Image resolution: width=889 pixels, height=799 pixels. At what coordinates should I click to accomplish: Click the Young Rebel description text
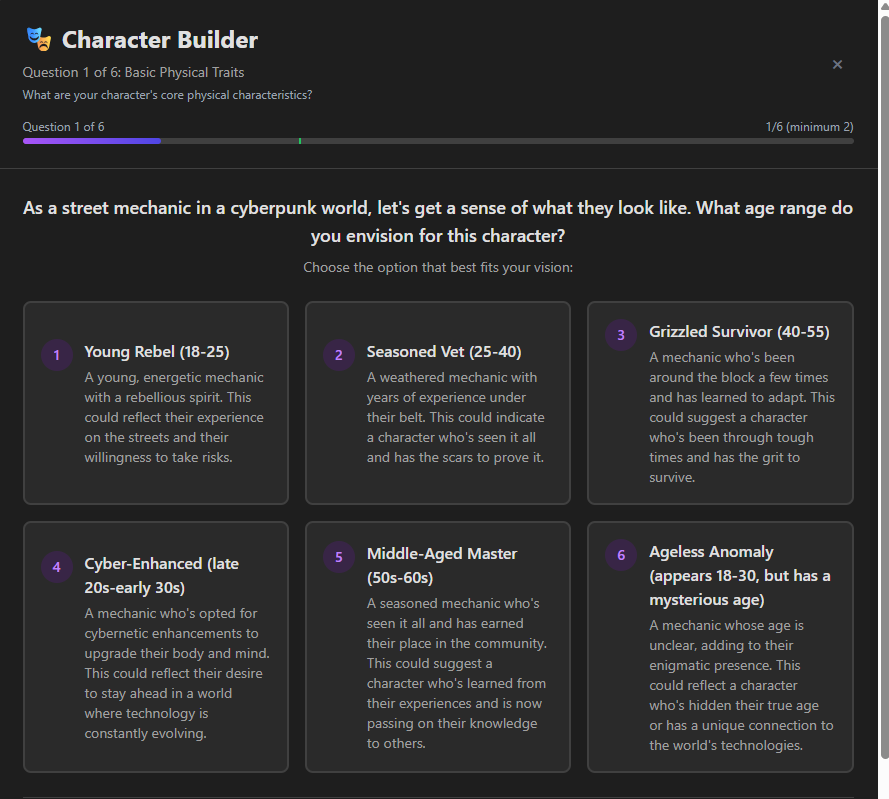click(175, 417)
